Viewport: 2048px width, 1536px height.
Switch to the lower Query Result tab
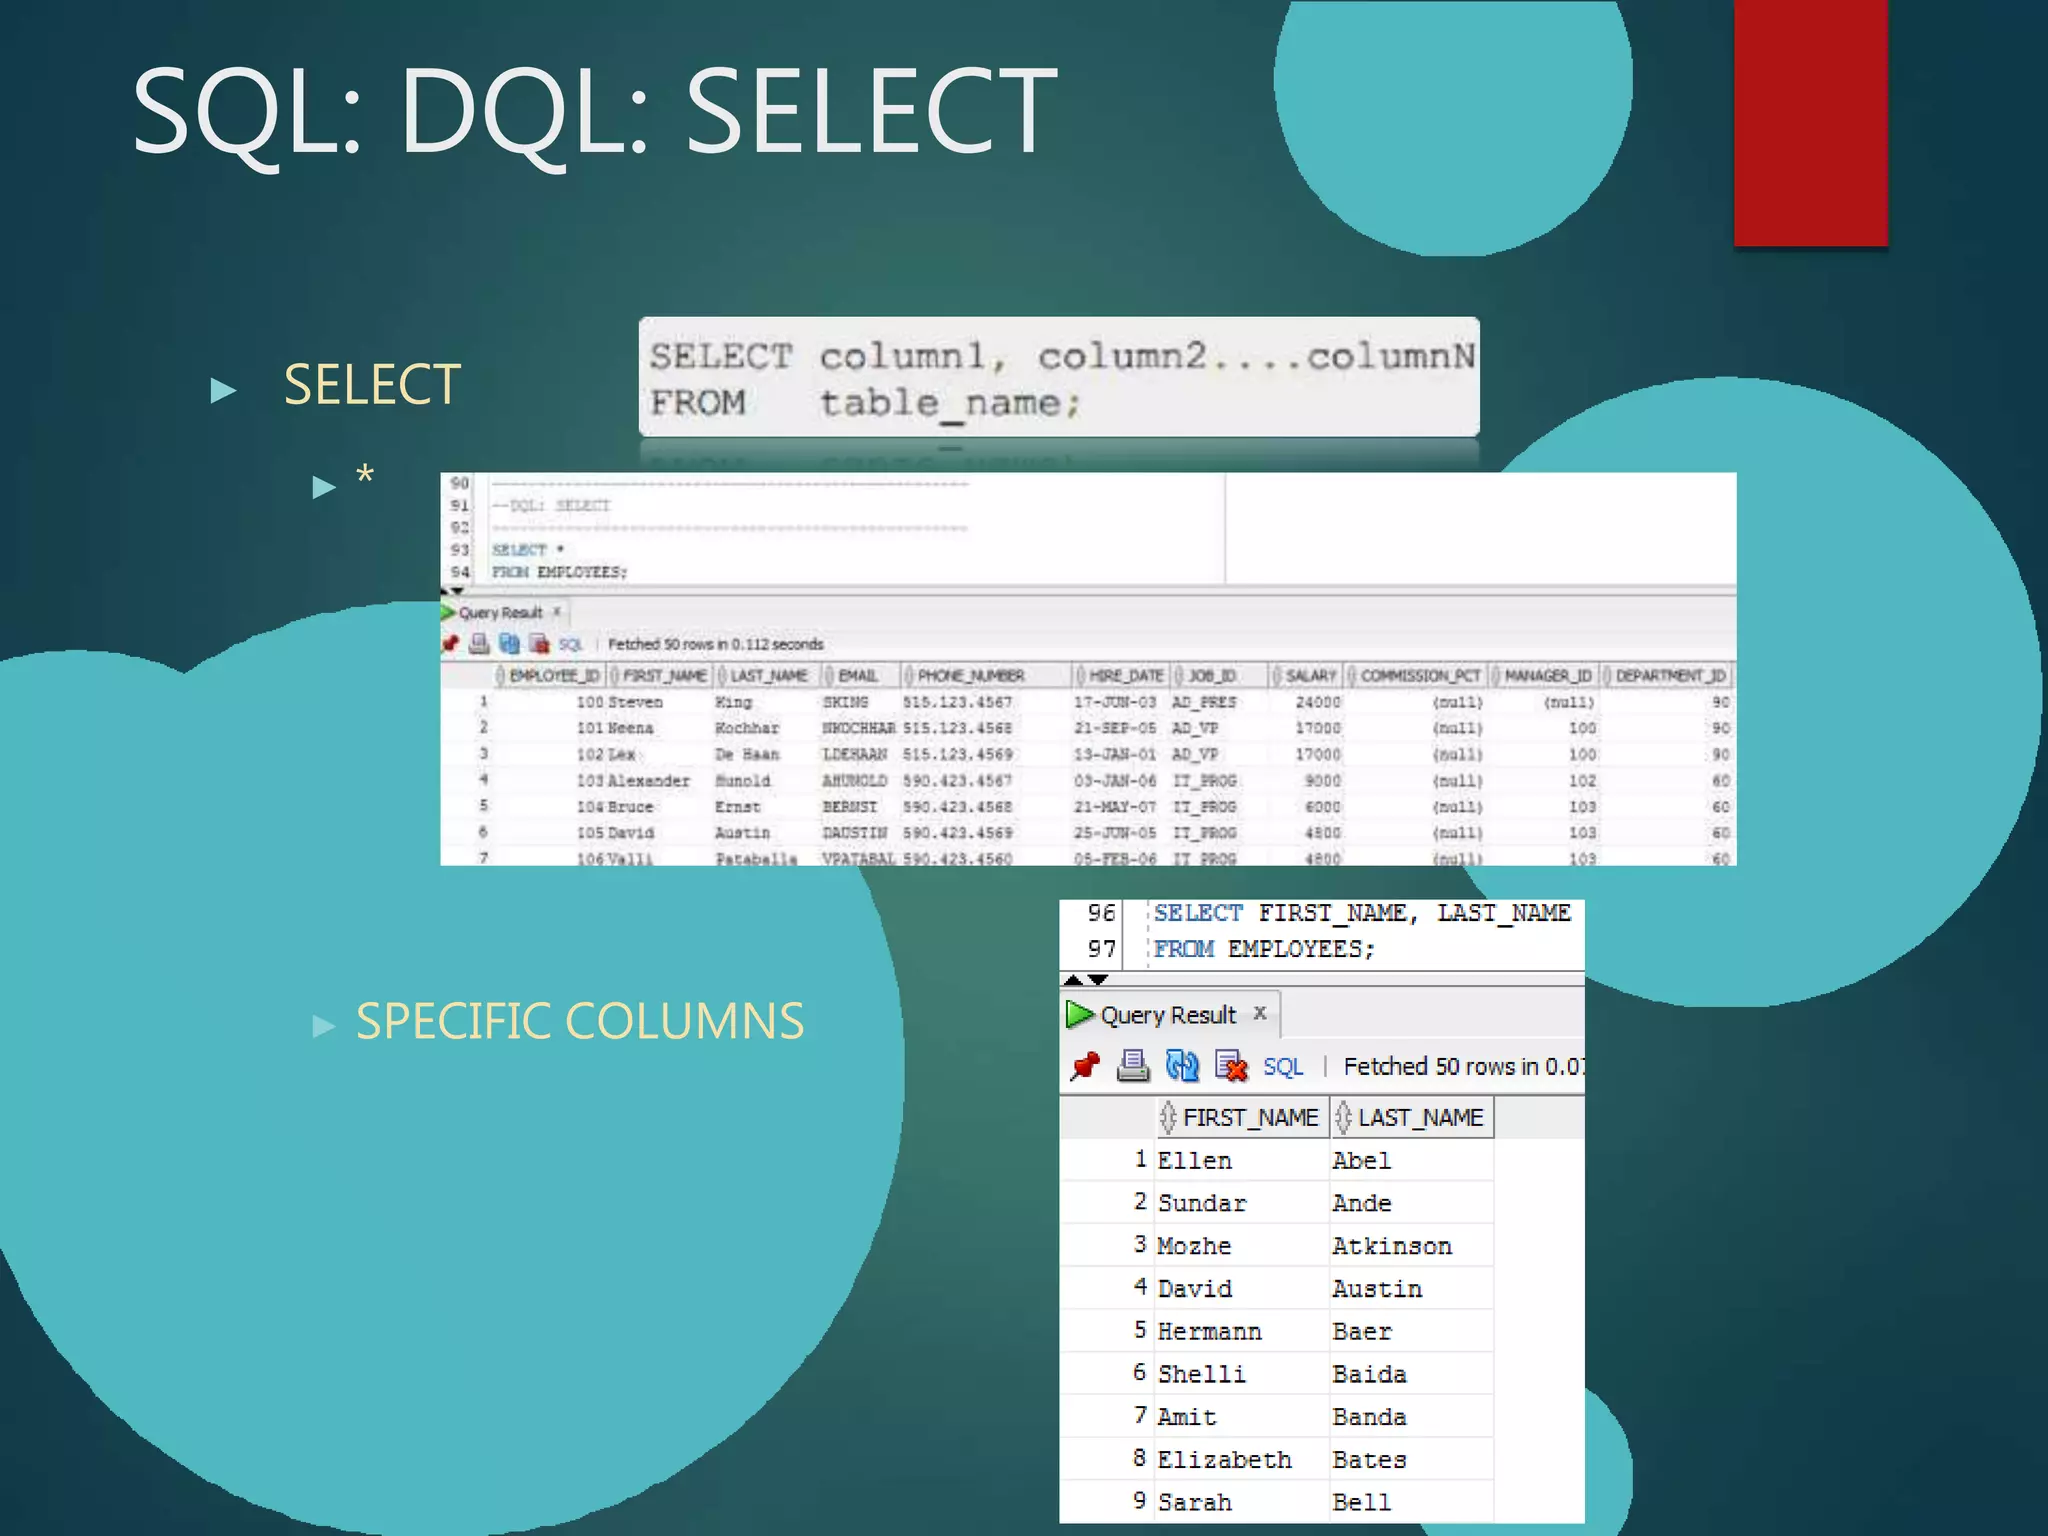tap(1167, 1015)
